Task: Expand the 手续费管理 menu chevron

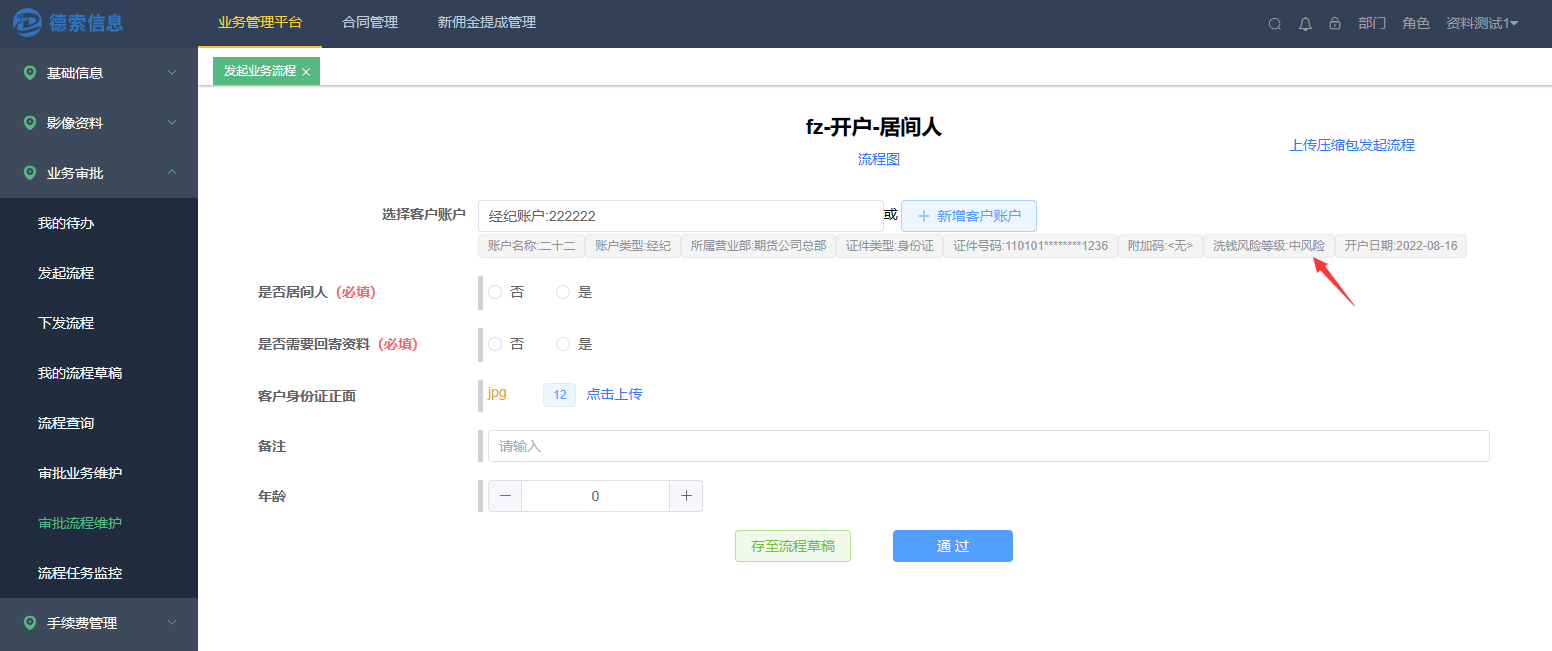Action: 172,623
